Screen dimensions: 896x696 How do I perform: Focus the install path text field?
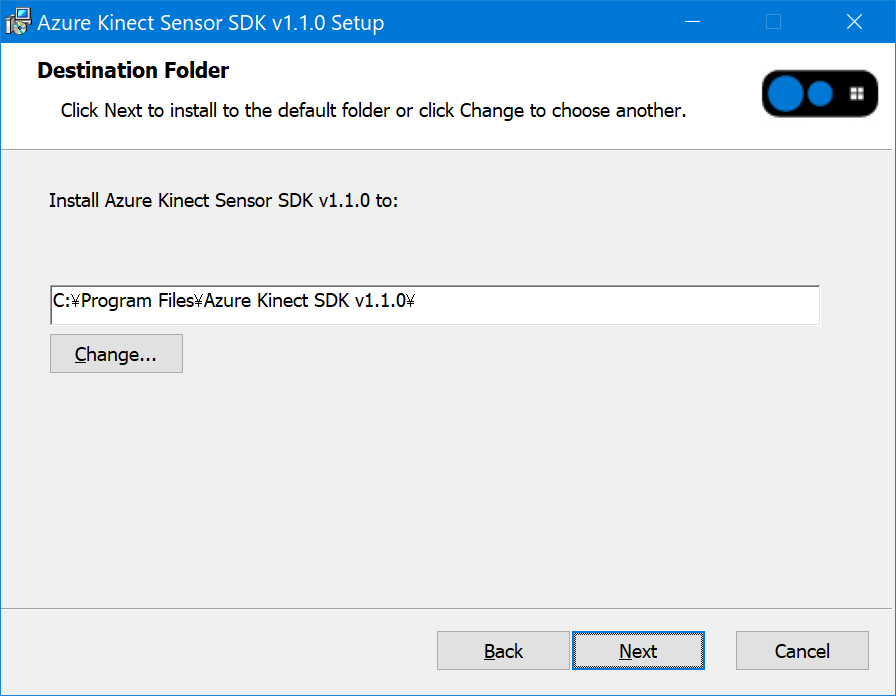point(434,305)
